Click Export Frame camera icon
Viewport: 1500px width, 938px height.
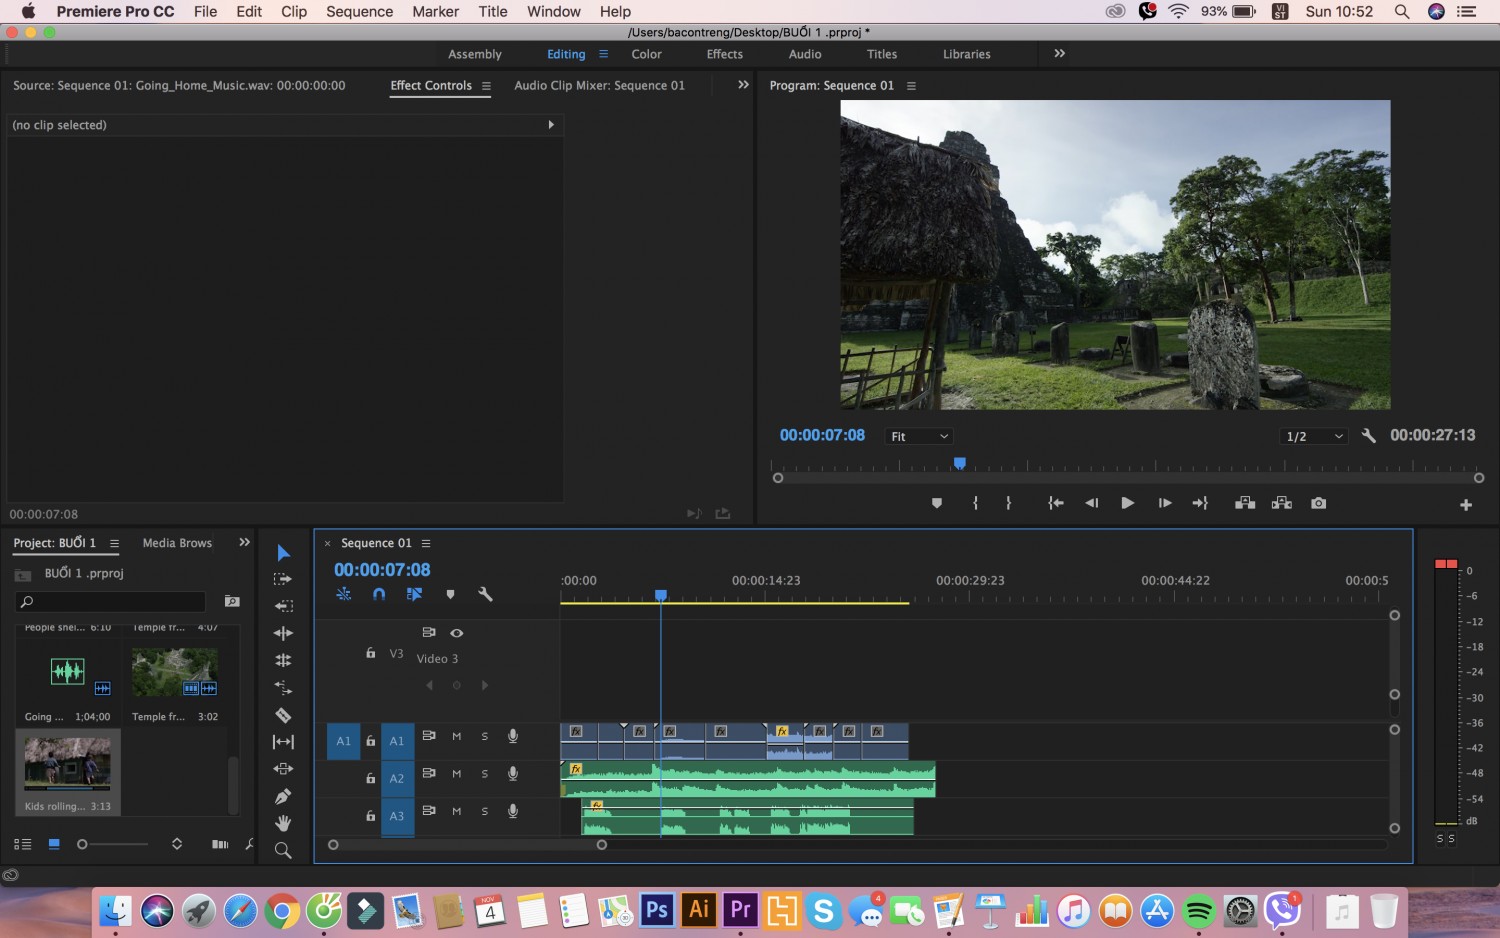point(1319,503)
